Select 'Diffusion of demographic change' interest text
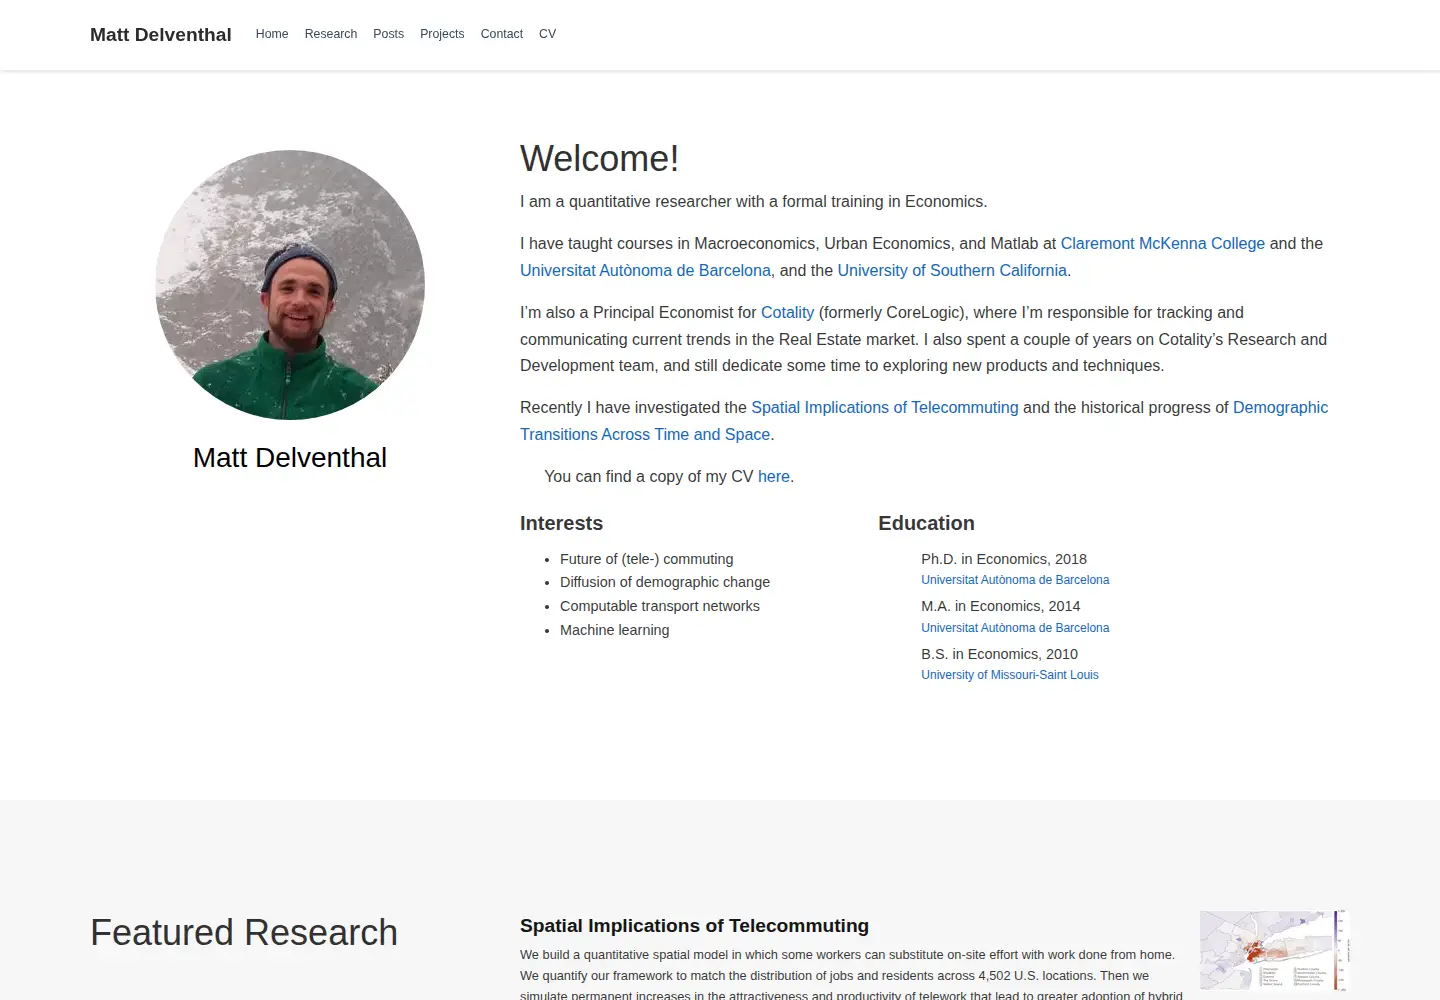Screen dimensions: 1440x1000 click(665, 582)
